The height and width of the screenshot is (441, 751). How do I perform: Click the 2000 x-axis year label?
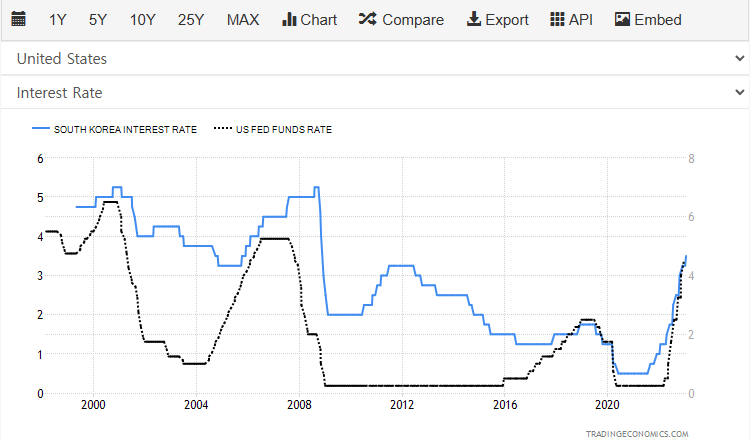tap(93, 405)
